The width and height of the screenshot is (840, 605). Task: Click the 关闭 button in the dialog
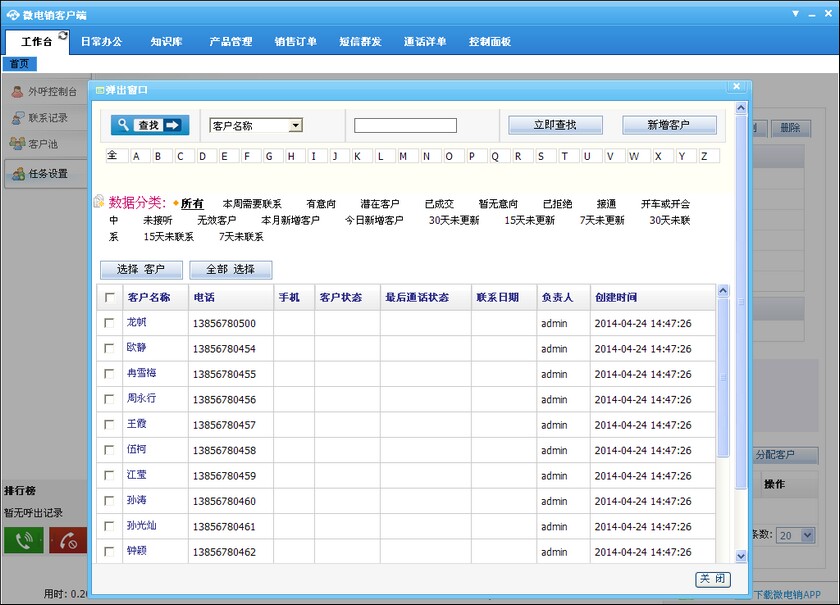712,579
